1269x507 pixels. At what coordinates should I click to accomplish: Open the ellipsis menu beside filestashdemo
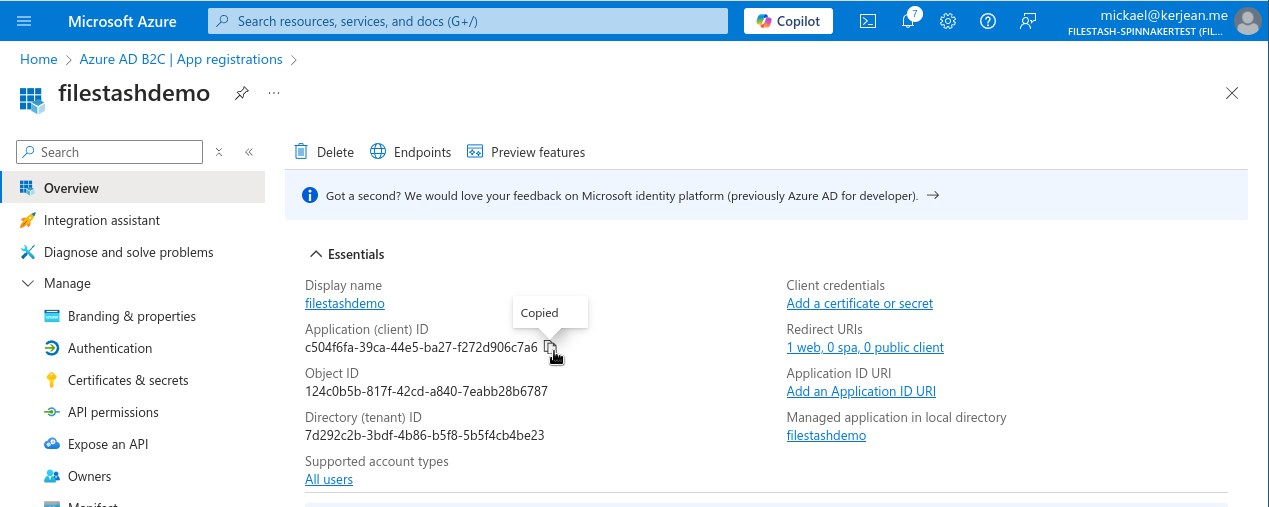pos(274,93)
